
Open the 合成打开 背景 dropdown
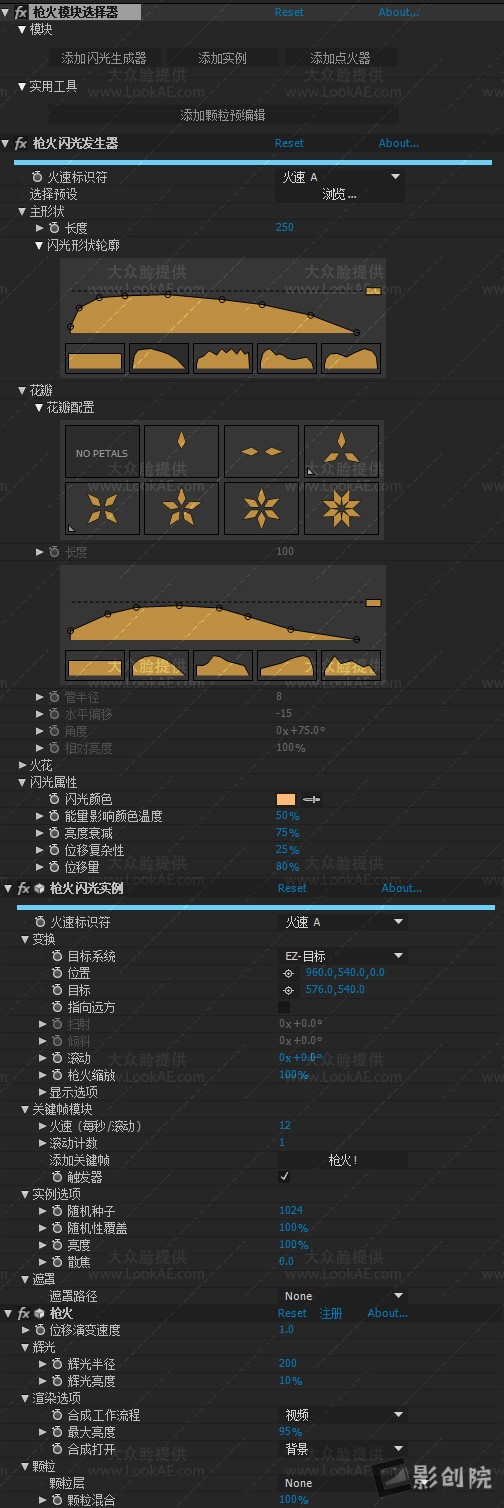pyautogui.click(x=342, y=1448)
